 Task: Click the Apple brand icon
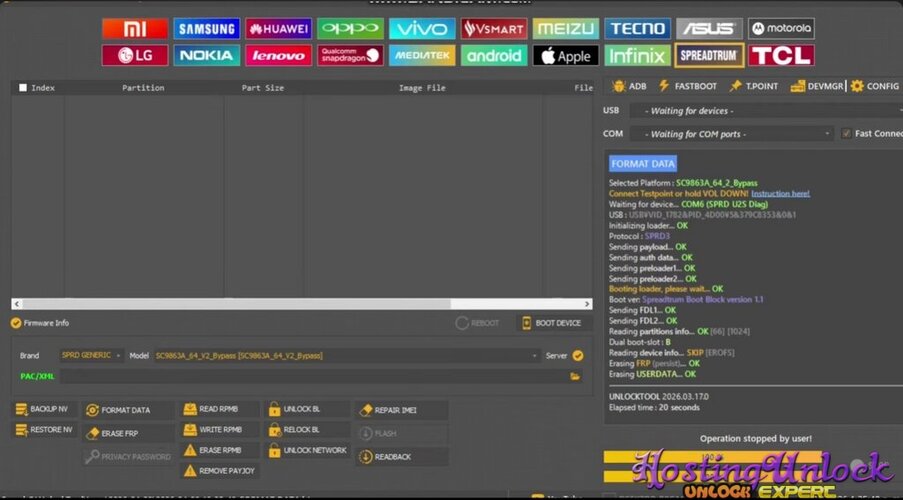(x=565, y=55)
